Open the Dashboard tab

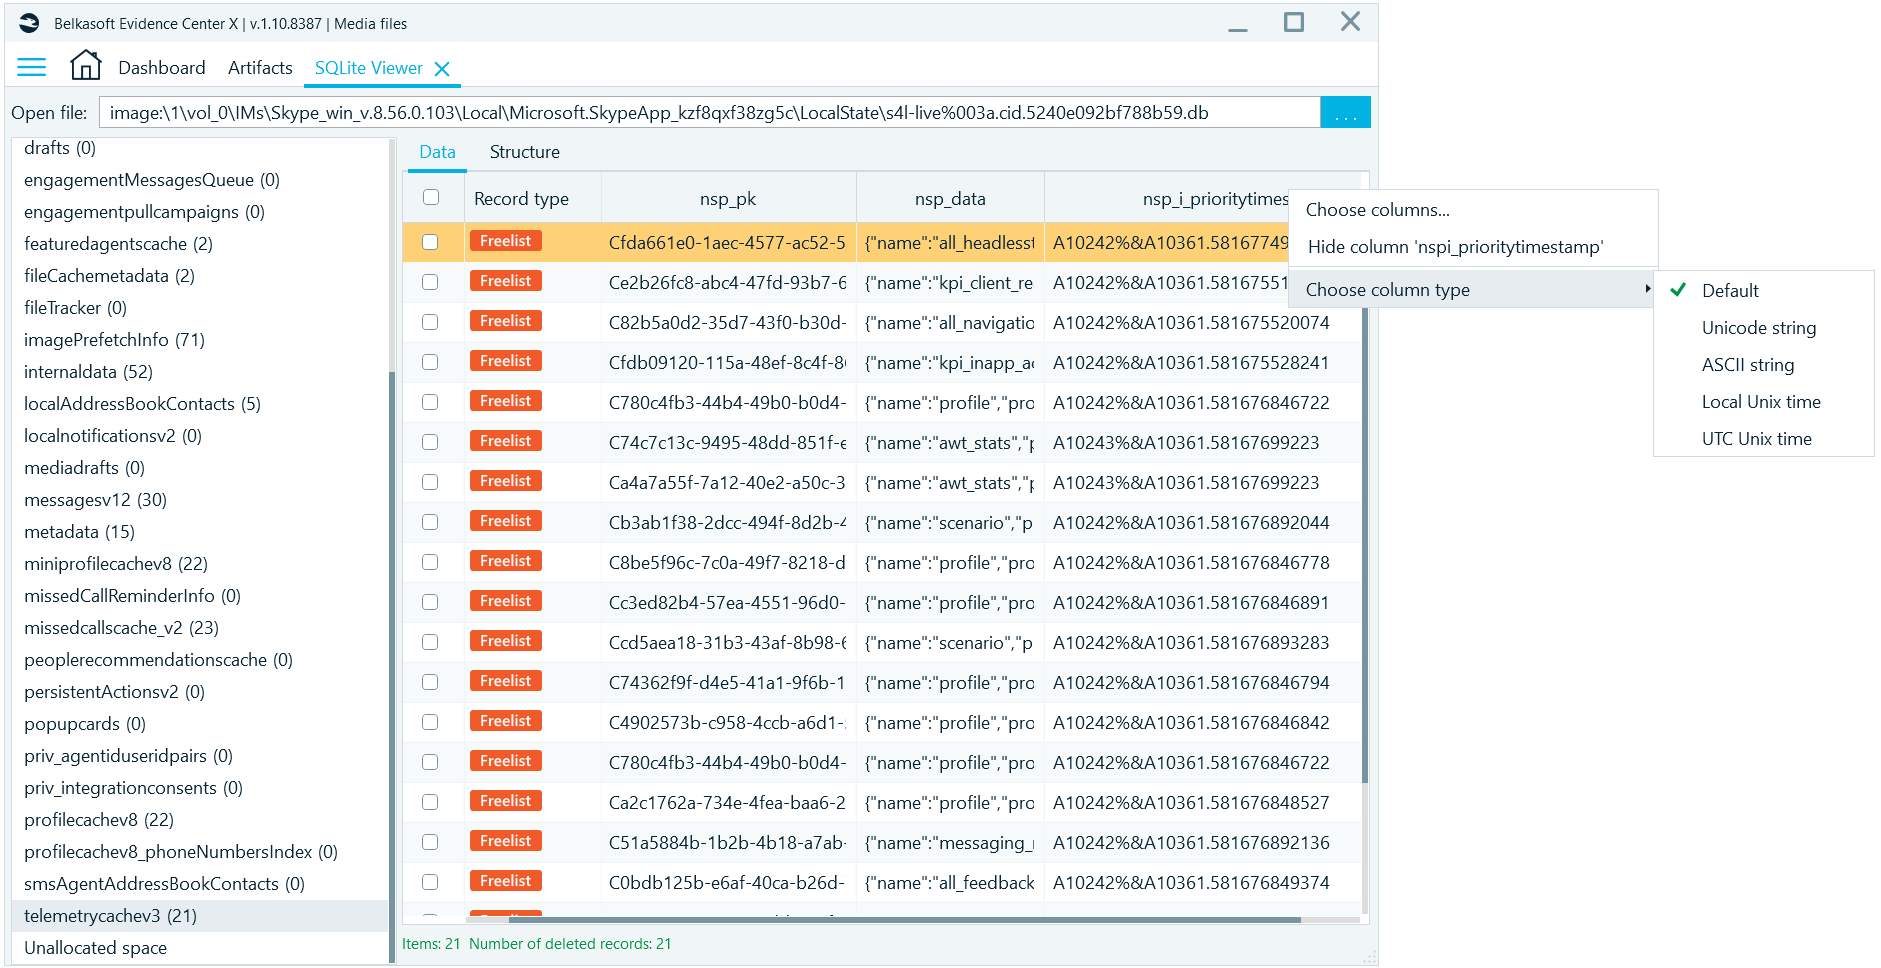click(x=161, y=68)
